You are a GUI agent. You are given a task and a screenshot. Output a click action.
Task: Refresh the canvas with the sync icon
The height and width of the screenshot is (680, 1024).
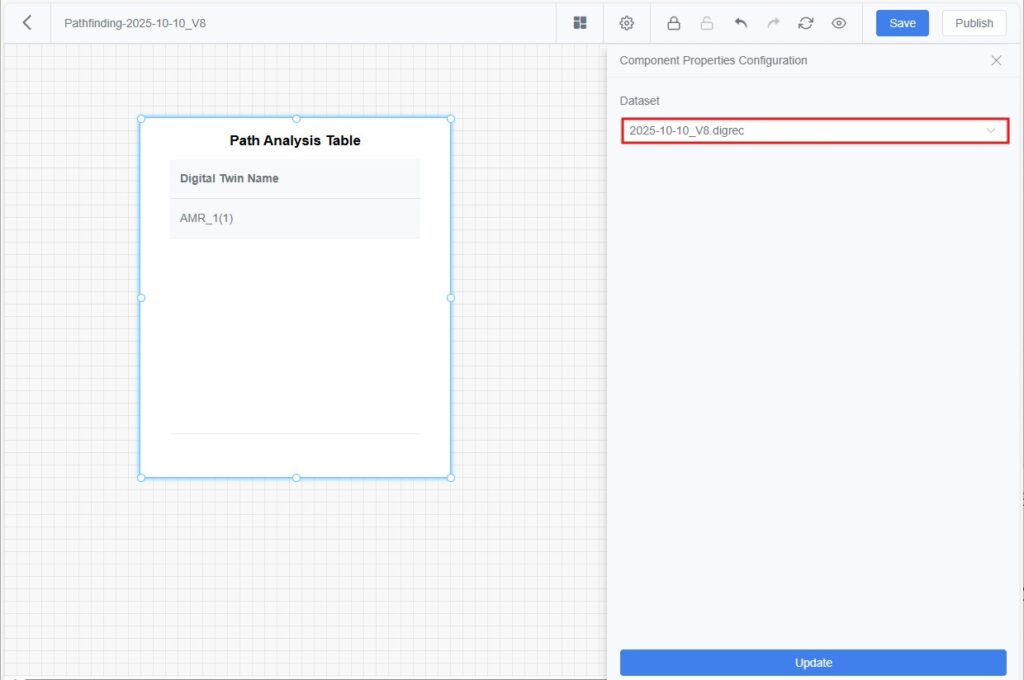pos(806,23)
